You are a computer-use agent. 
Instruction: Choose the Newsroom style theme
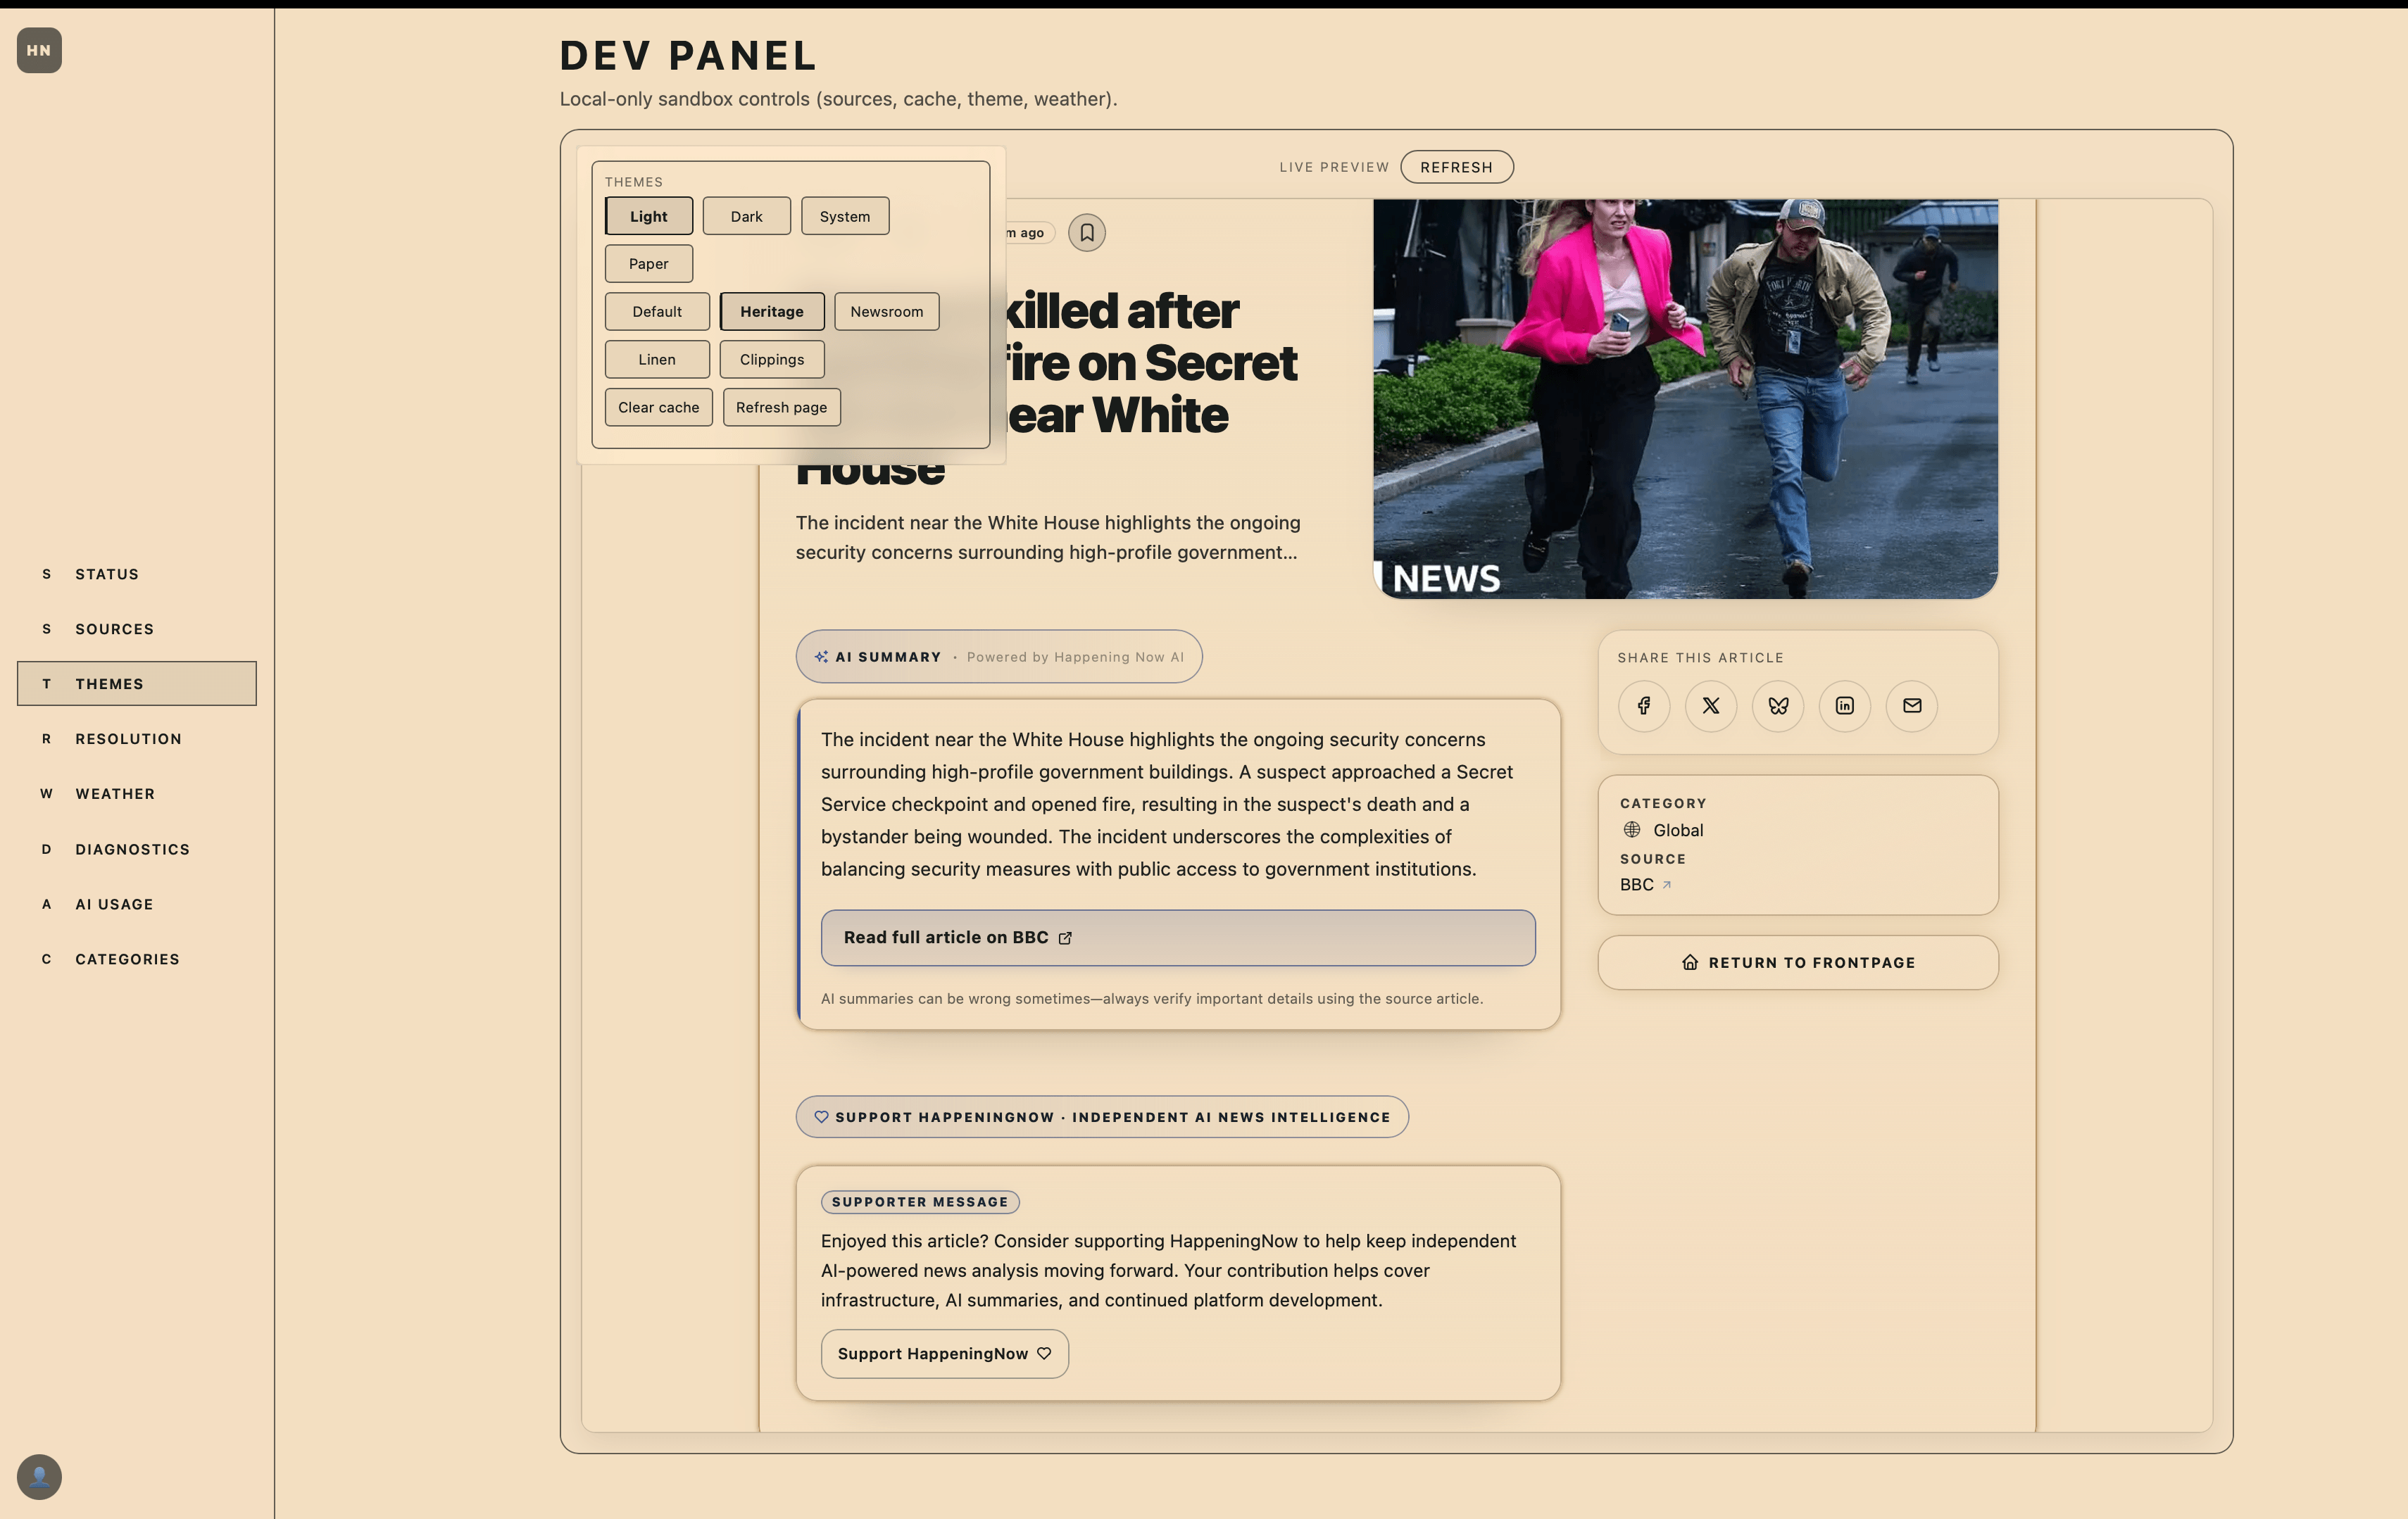point(887,312)
